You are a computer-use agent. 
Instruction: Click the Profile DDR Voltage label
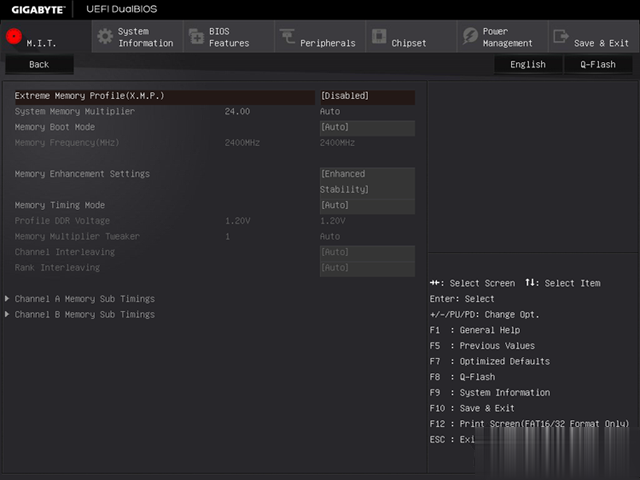[x=62, y=221]
